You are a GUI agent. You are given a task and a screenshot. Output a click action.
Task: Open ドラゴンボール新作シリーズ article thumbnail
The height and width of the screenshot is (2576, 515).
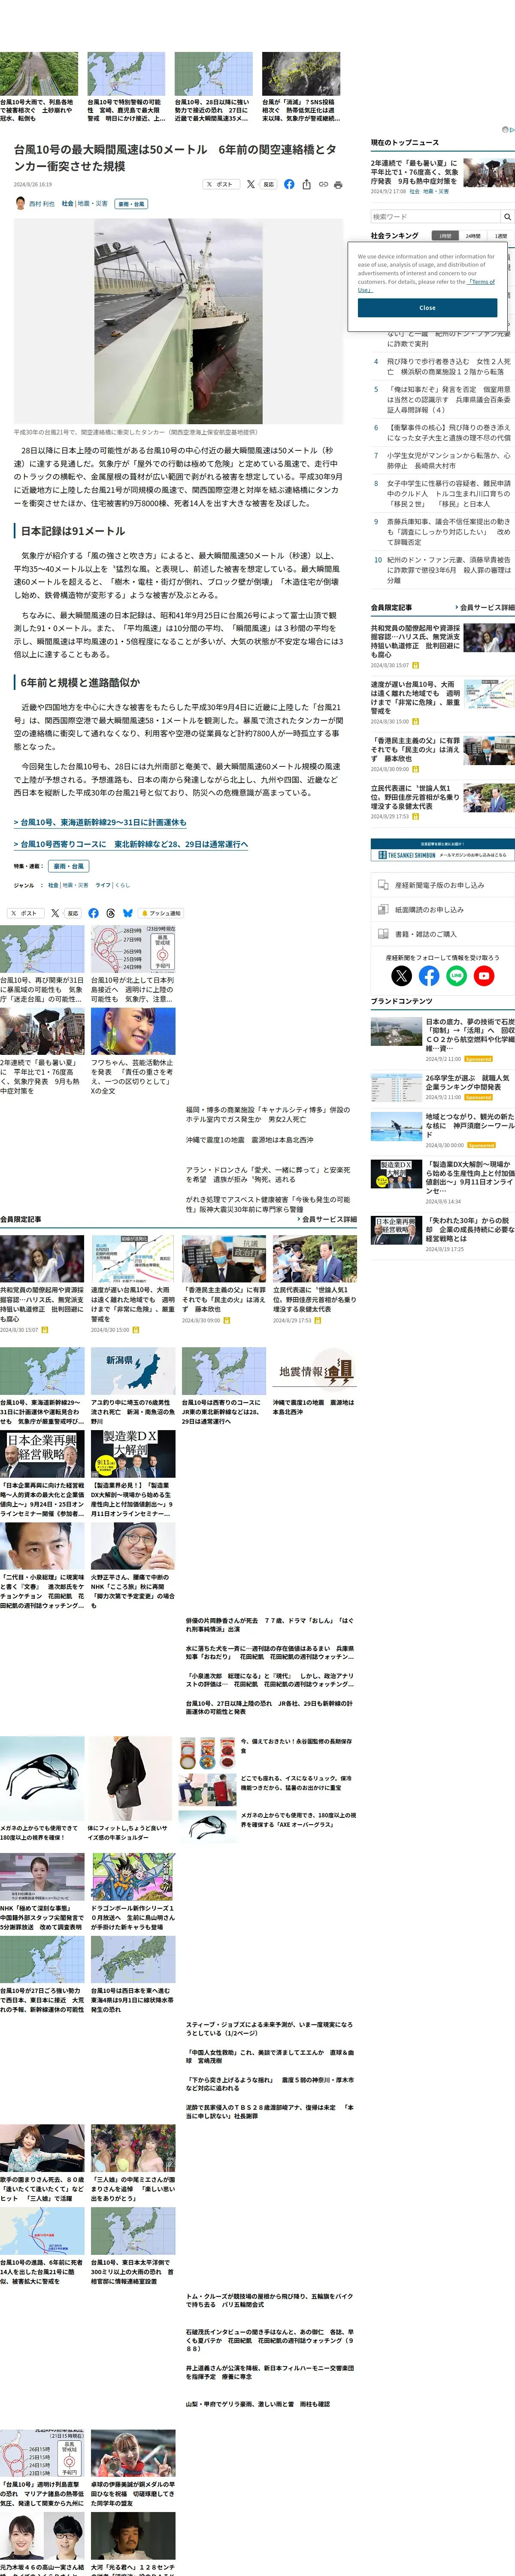tap(133, 1877)
